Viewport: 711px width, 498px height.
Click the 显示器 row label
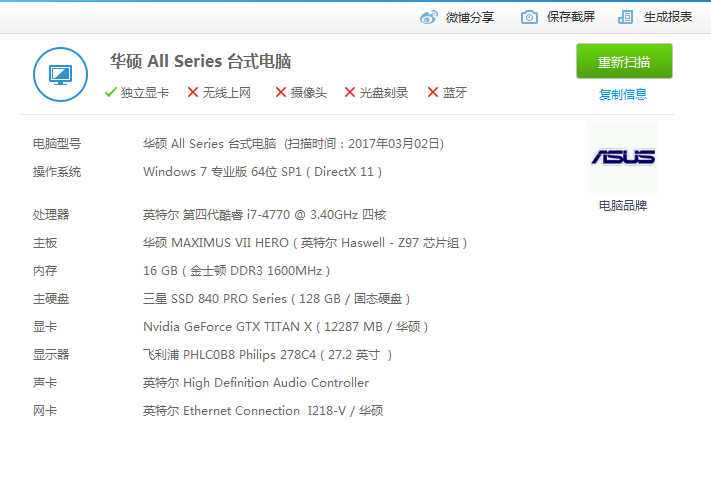pos(51,355)
